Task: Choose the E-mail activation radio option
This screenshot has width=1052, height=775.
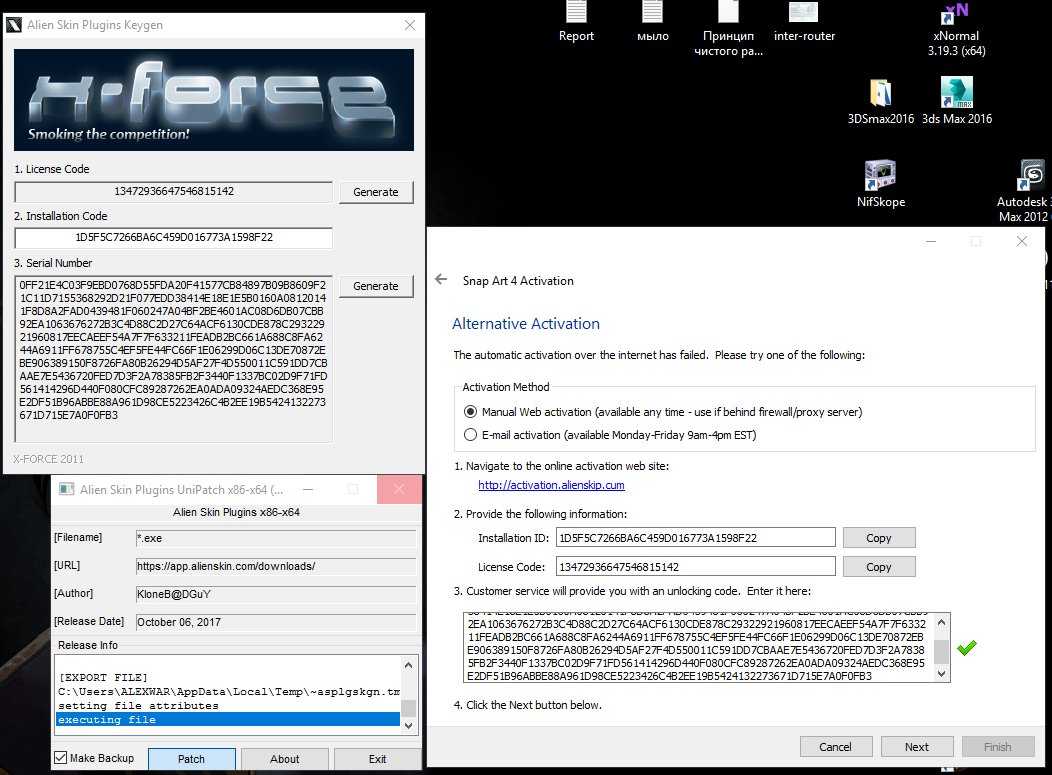Action: pos(470,435)
